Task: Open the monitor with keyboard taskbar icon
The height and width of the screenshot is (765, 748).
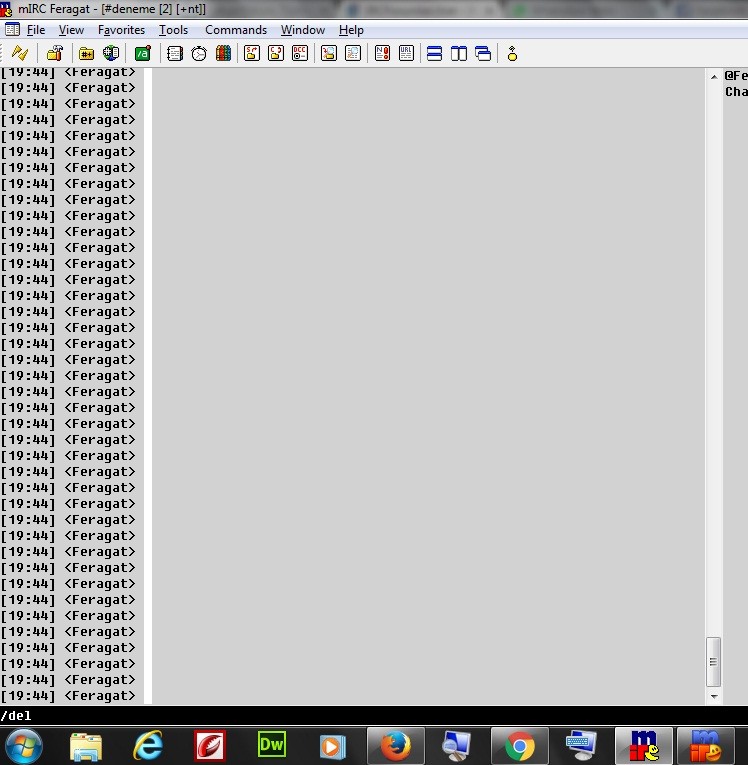Action: click(581, 746)
